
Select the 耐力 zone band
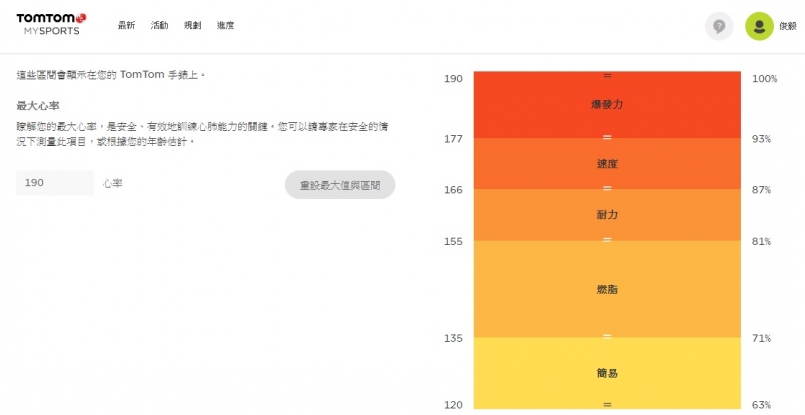607,214
